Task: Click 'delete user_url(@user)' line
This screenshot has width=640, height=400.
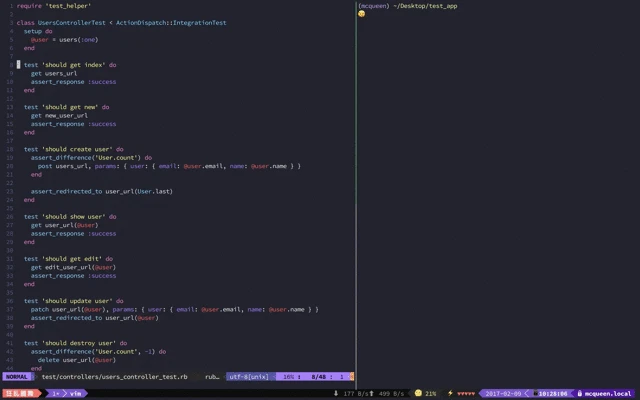Action: (77, 360)
